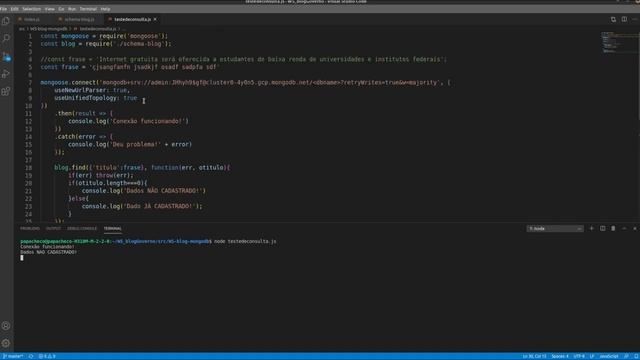The width and height of the screenshot is (640, 360).
Task: Click the commented const frase line 4
Action: [243, 60]
